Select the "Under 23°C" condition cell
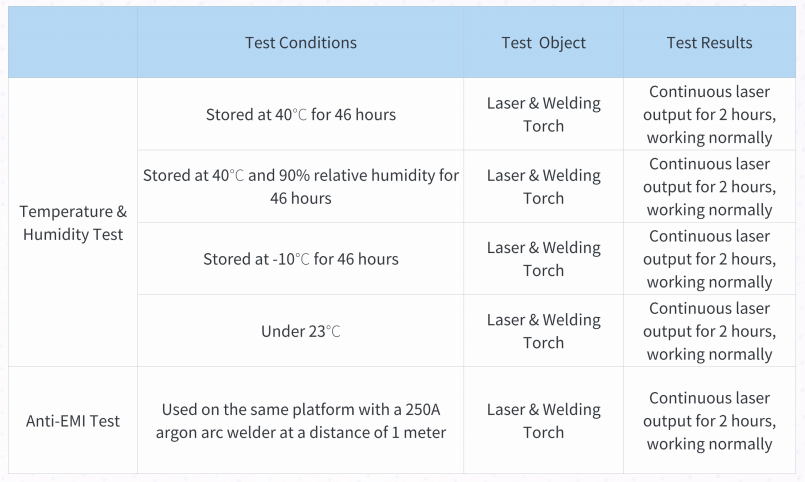Screen dimensions: 805x482 coord(300,331)
